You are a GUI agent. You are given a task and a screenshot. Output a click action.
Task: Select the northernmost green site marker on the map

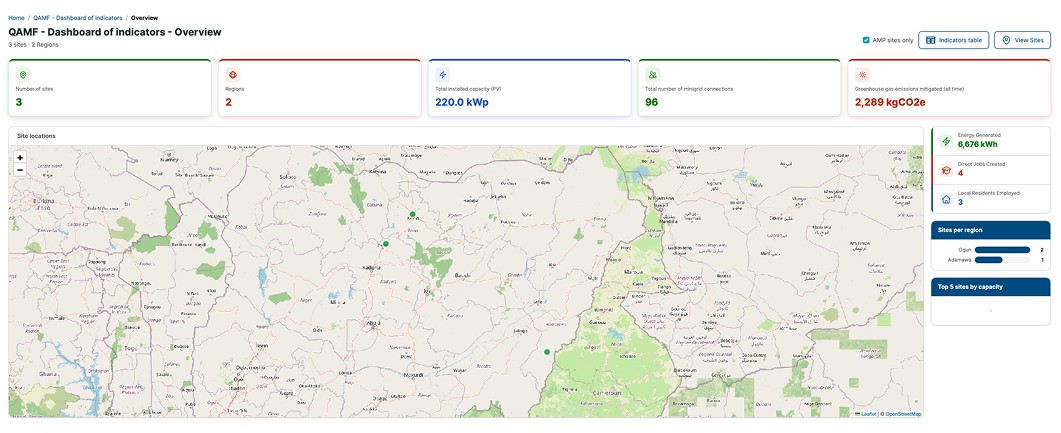pyautogui.click(x=412, y=214)
